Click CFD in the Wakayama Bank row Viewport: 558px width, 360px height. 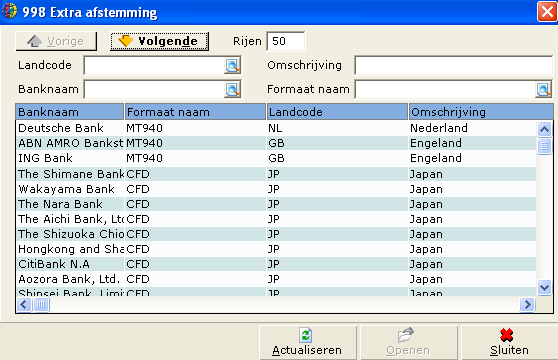138,189
